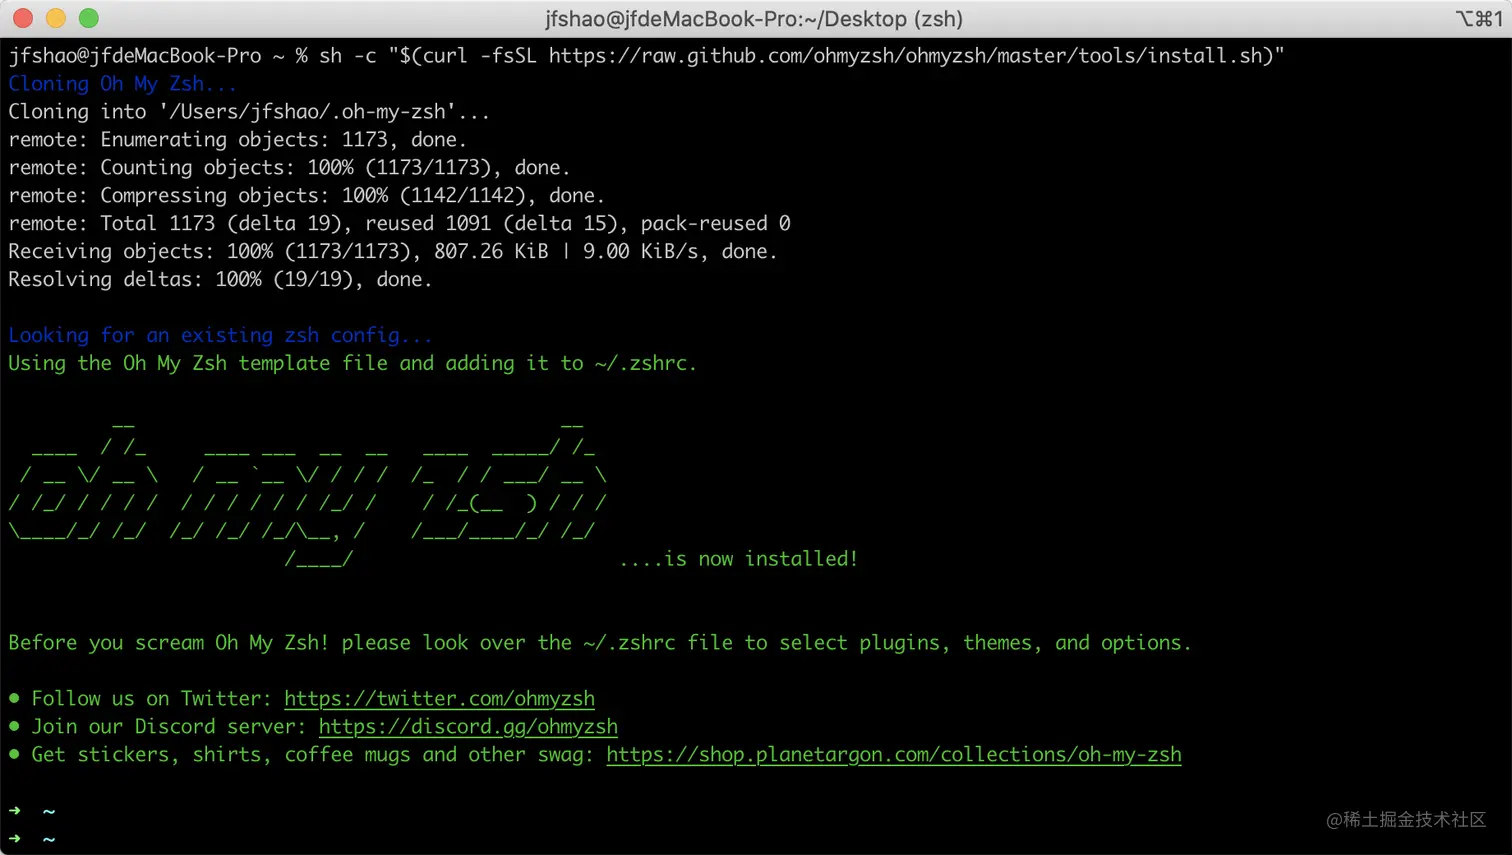The height and width of the screenshot is (855, 1512).
Task: Maximize terminal using green button
Action: coord(89,18)
